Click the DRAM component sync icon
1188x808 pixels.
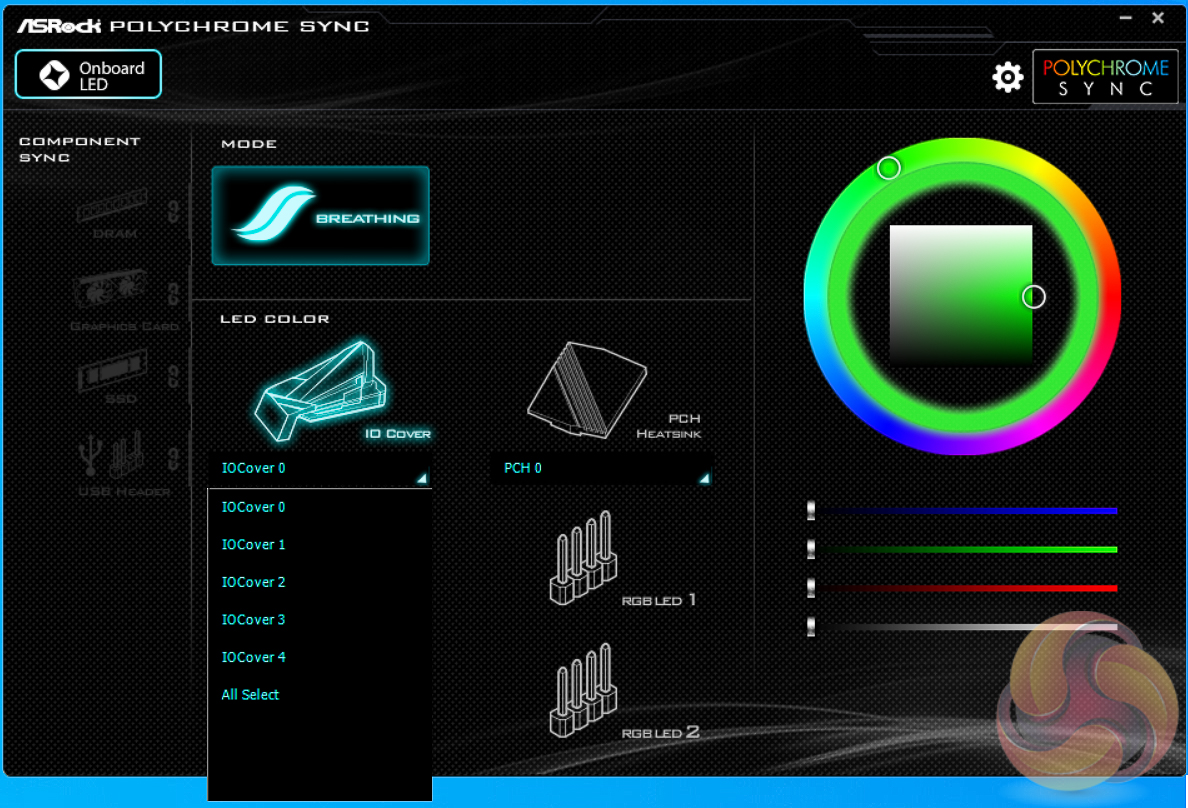point(112,206)
